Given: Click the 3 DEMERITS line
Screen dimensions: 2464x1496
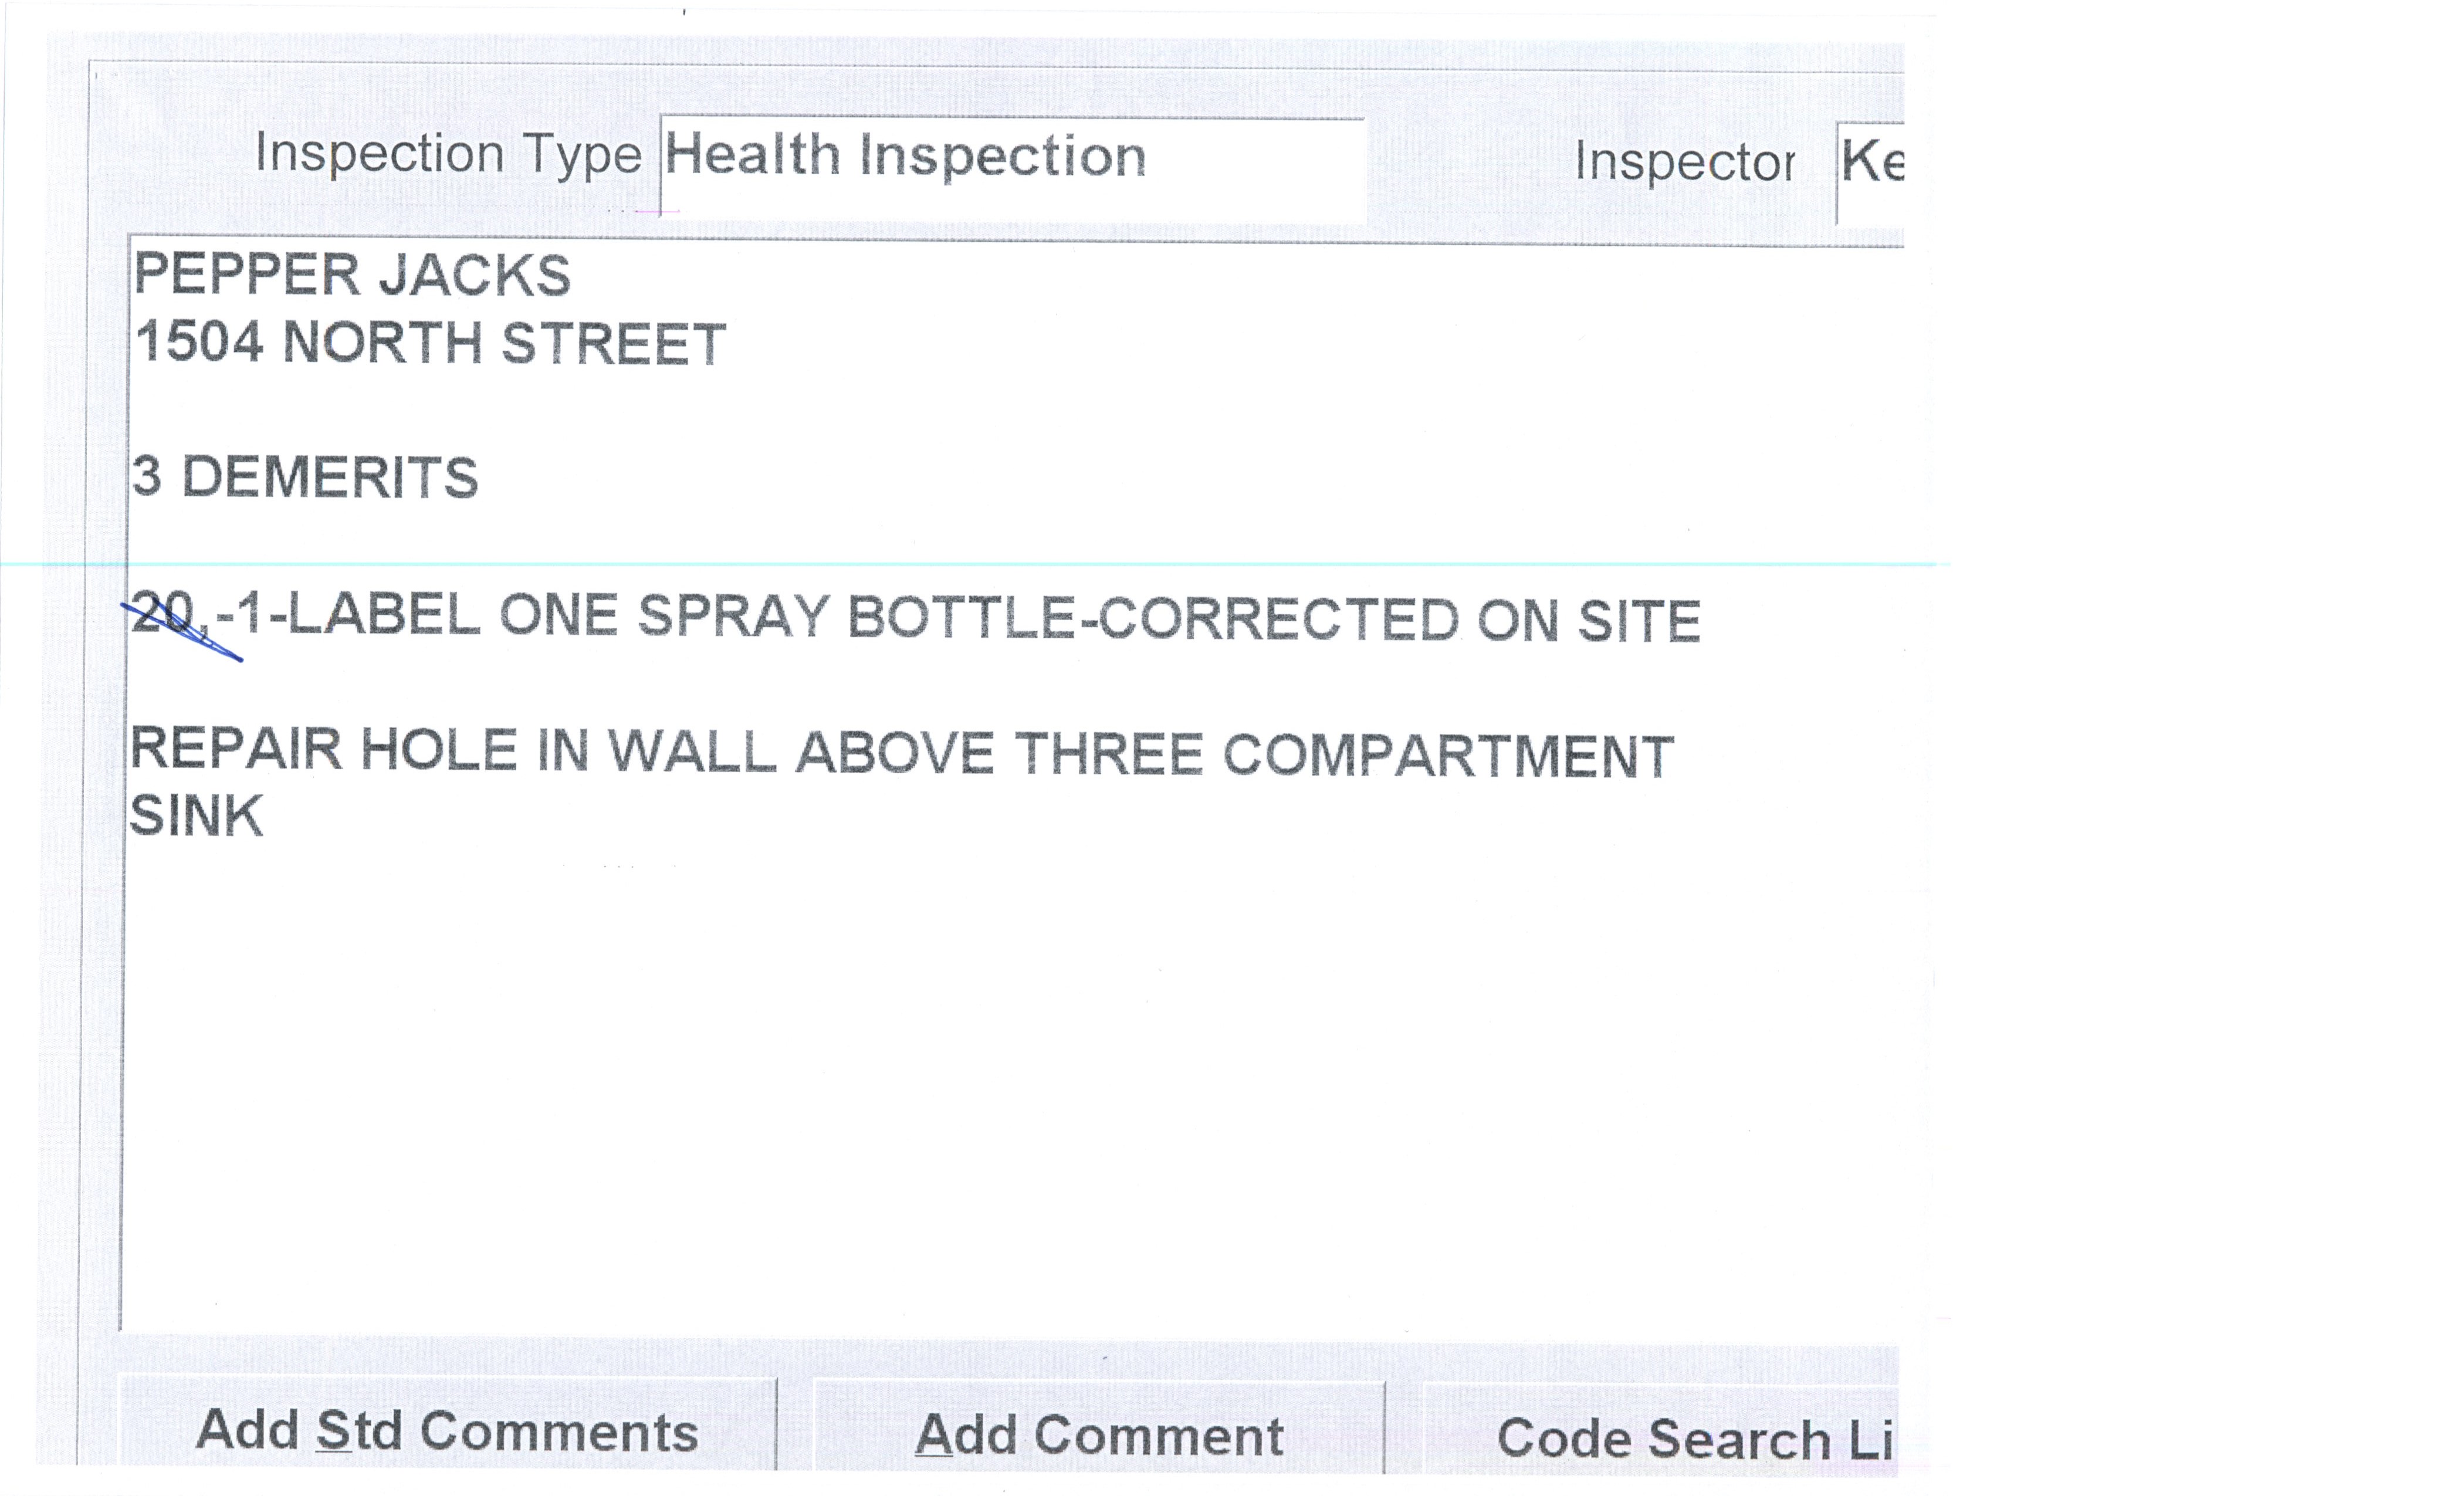Looking at the screenshot, I should 305,477.
